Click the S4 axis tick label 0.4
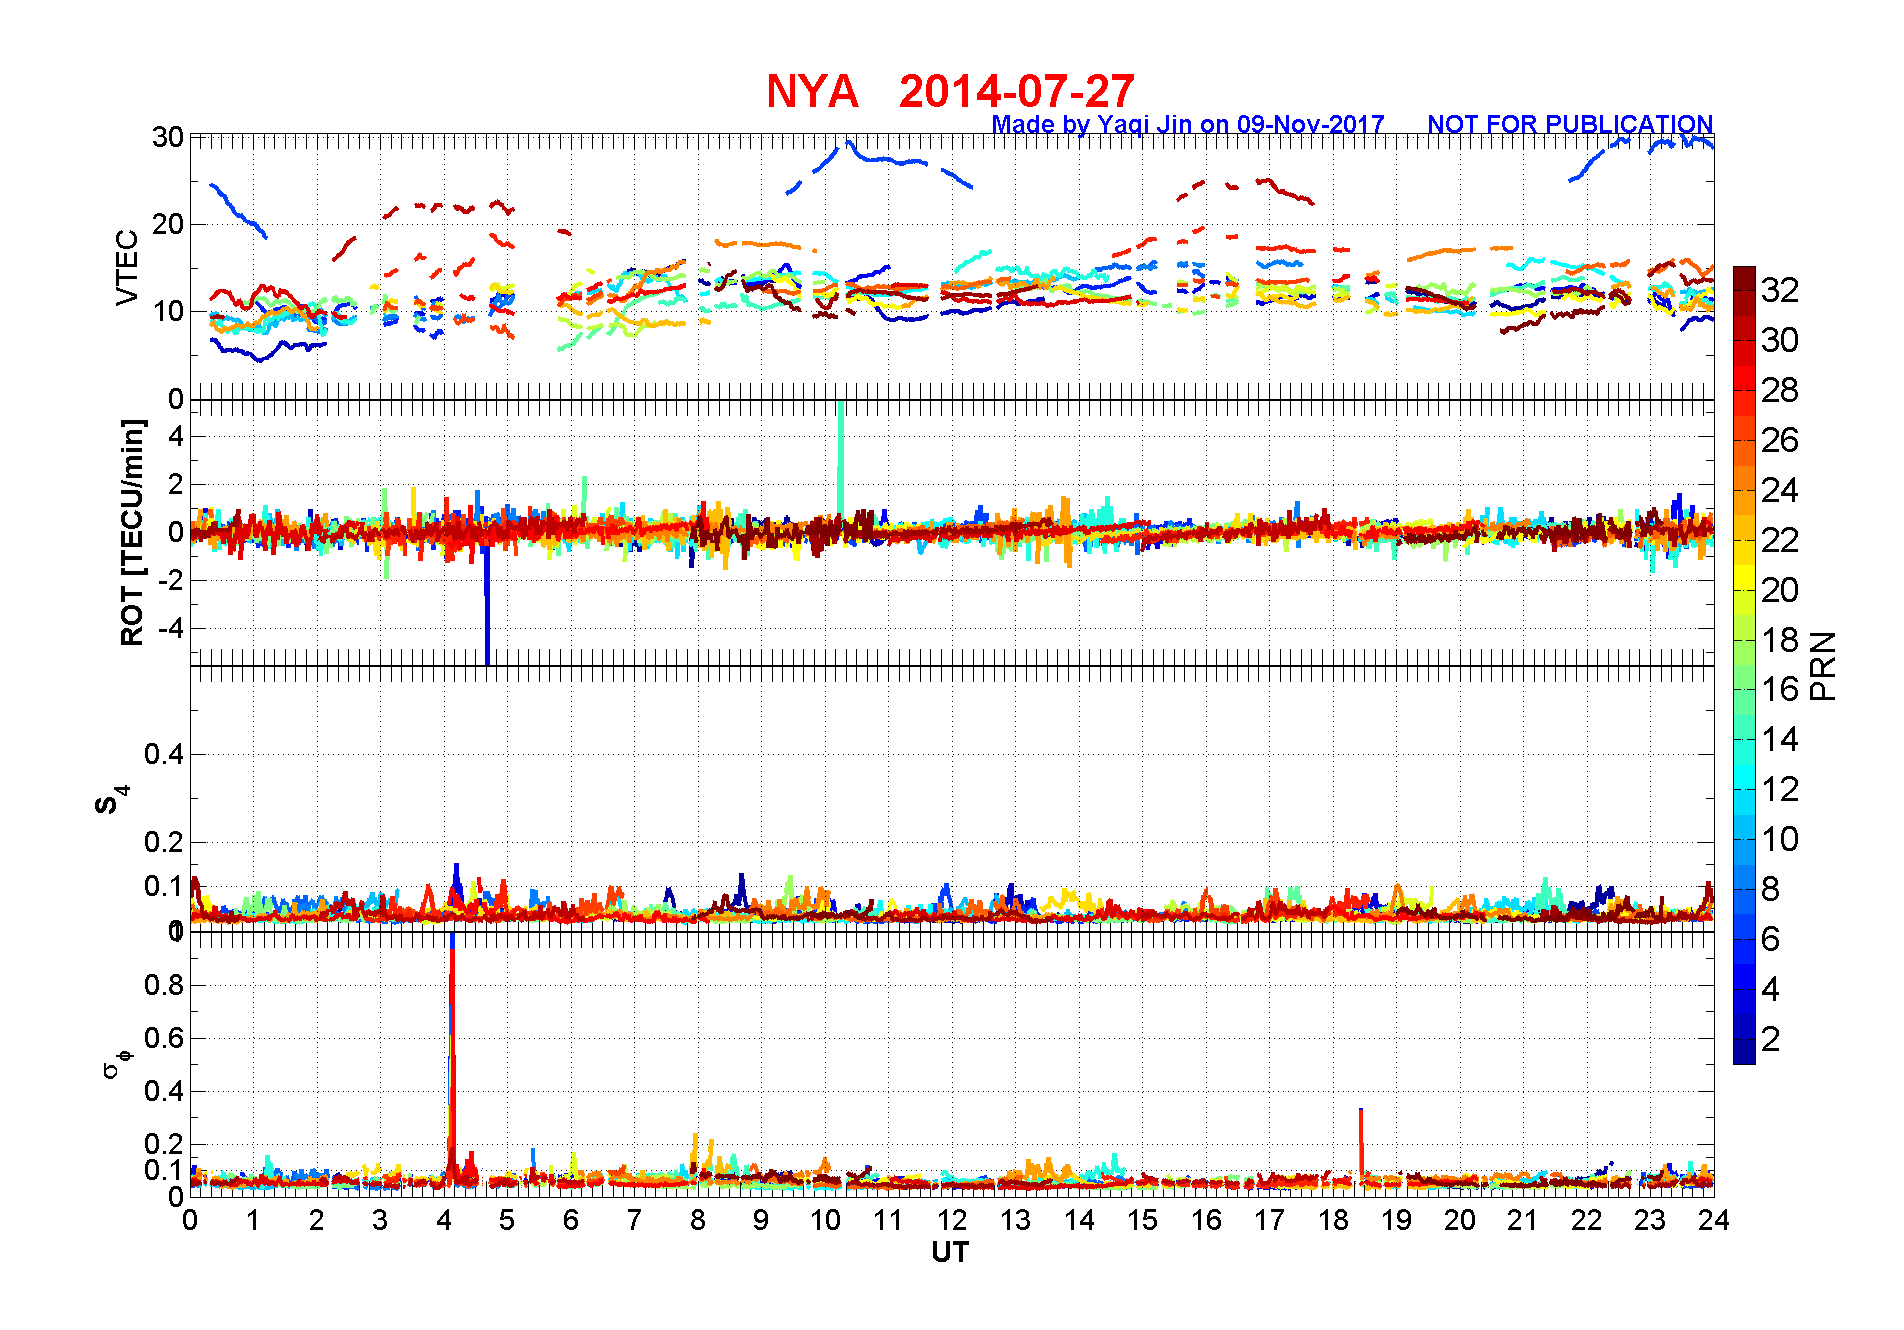 pos(164,754)
